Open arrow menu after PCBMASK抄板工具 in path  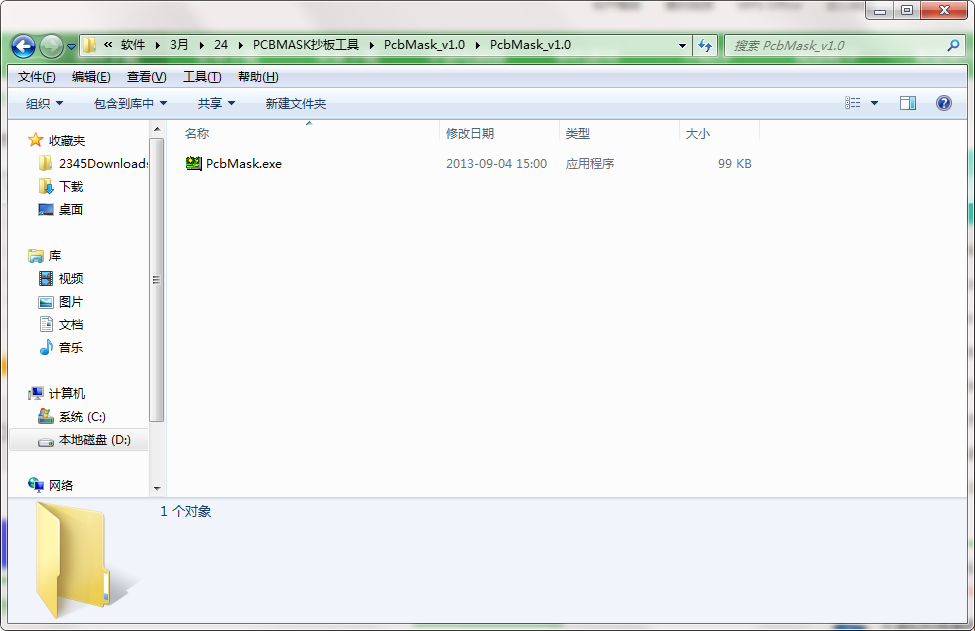click(372, 45)
